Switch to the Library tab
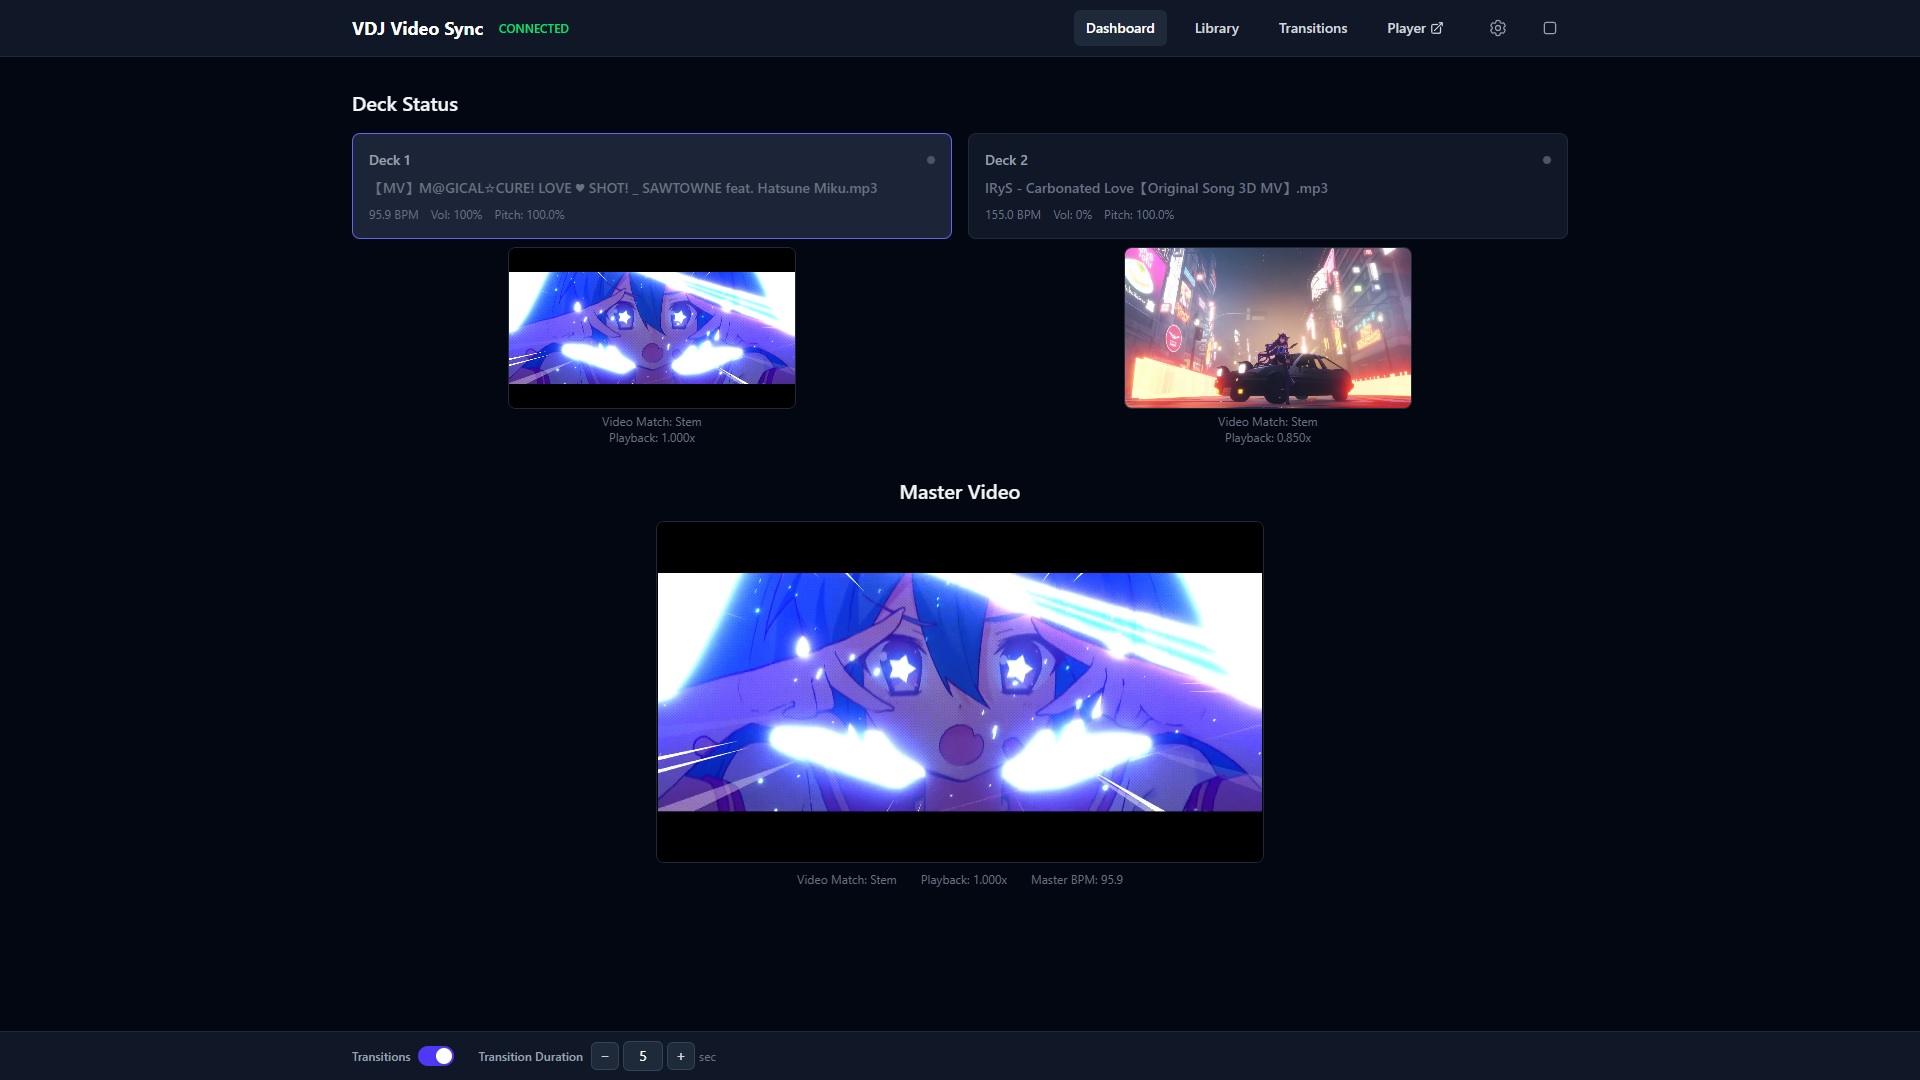Viewport: 1920px width, 1080px height. (1215, 28)
